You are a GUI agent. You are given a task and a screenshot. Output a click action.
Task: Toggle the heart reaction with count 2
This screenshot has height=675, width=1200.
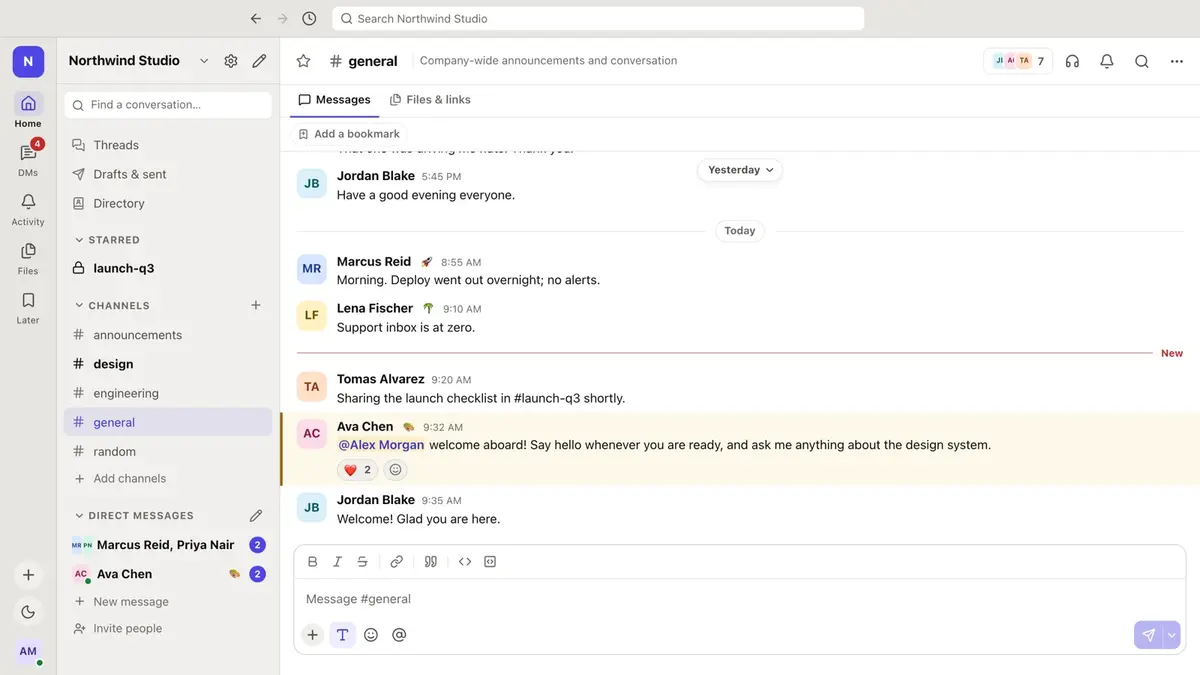pos(357,470)
